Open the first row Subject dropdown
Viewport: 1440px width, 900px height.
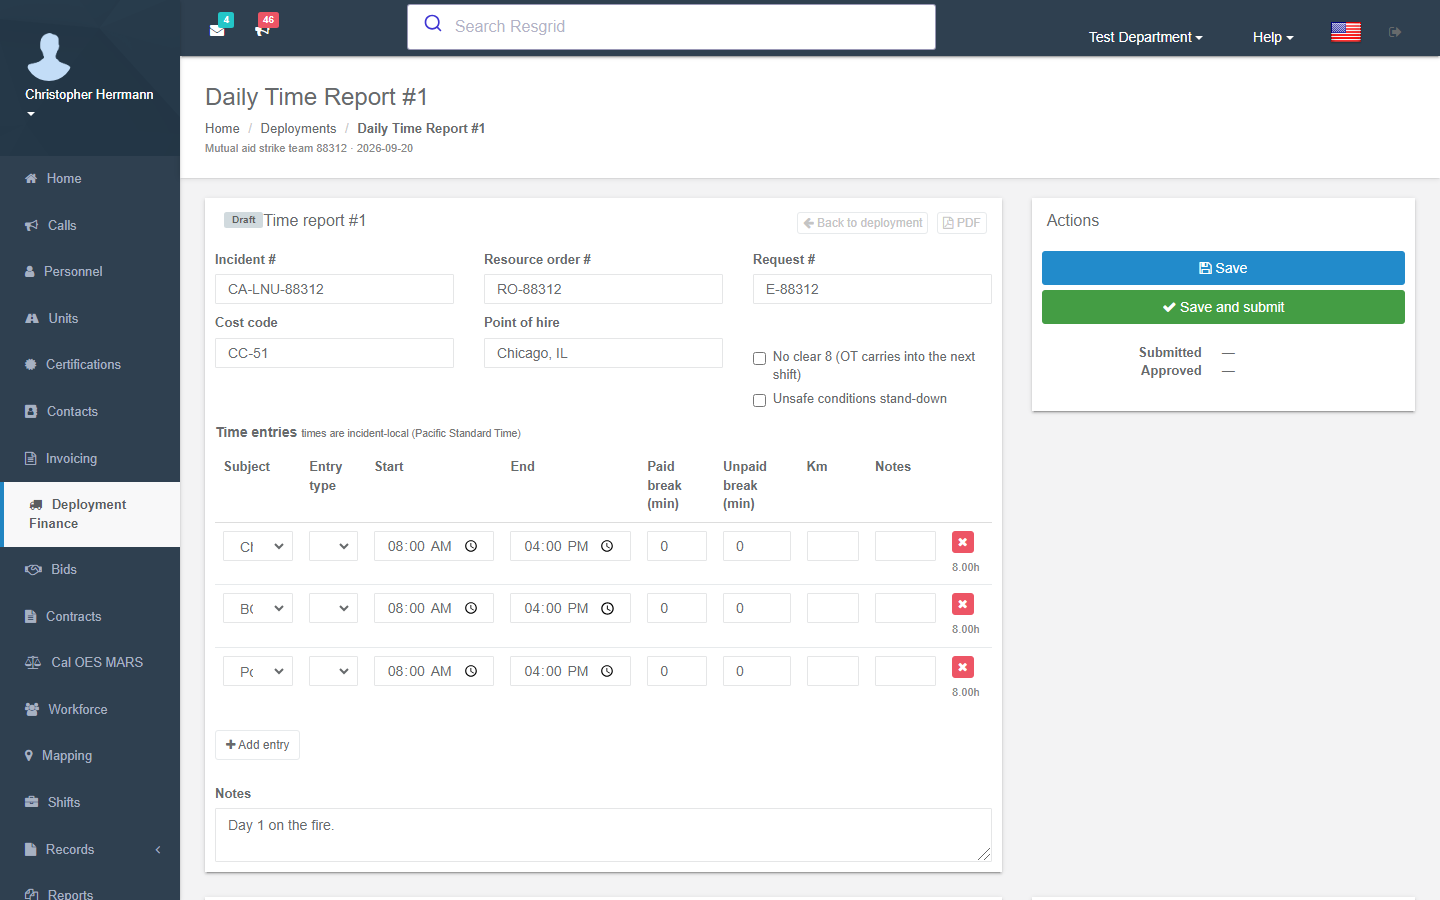[258, 546]
